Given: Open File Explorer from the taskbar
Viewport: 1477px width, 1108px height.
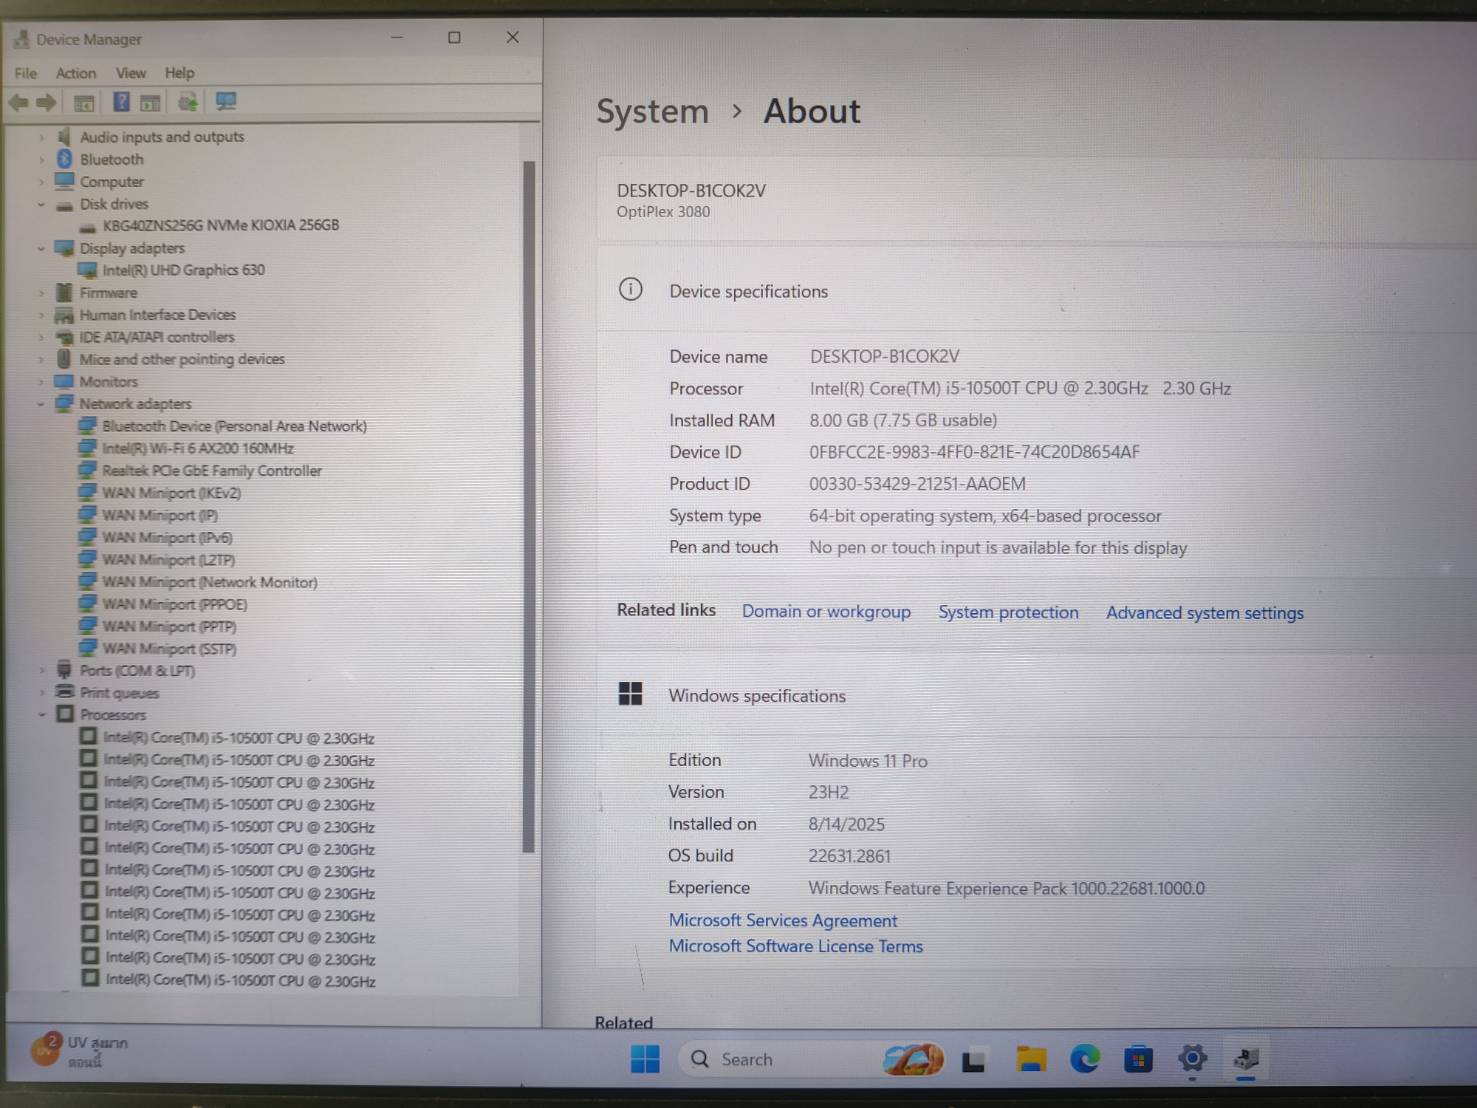Looking at the screenshot, I should click(x=1030, y=1059).
